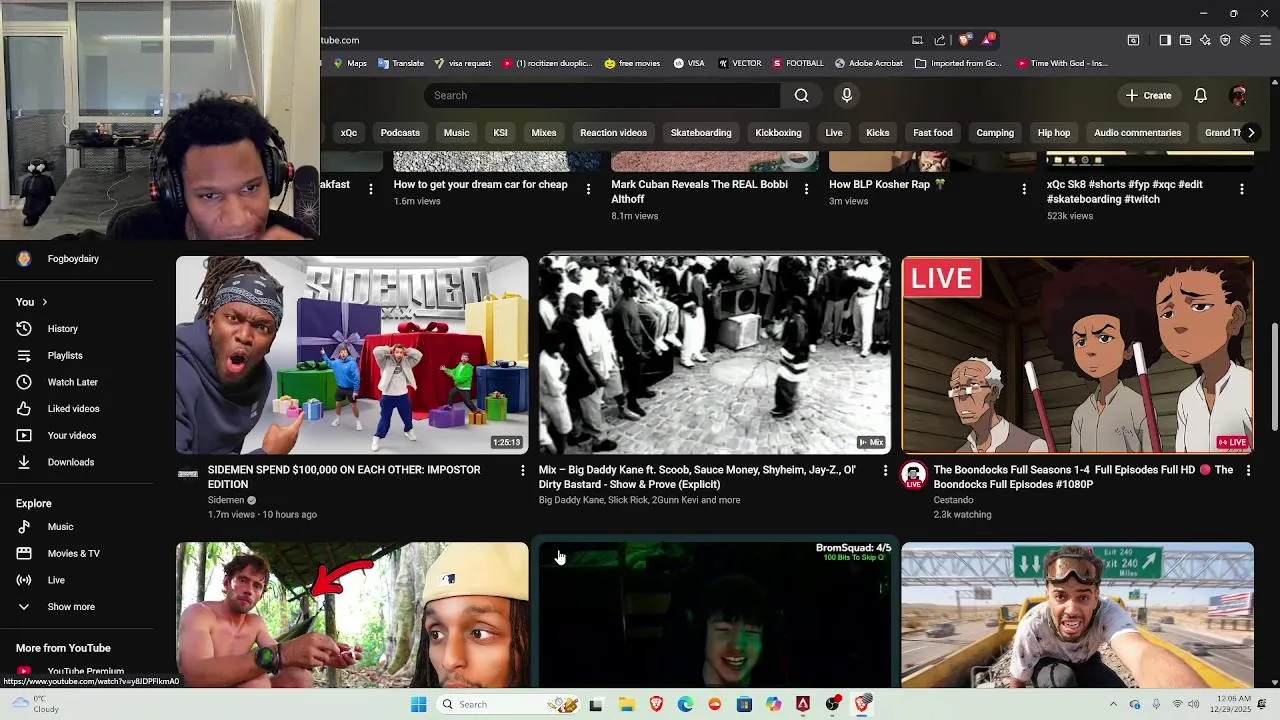Screen dimensions: 1280x720
Task: Click the share page icon in address bar
Action: 940,40
